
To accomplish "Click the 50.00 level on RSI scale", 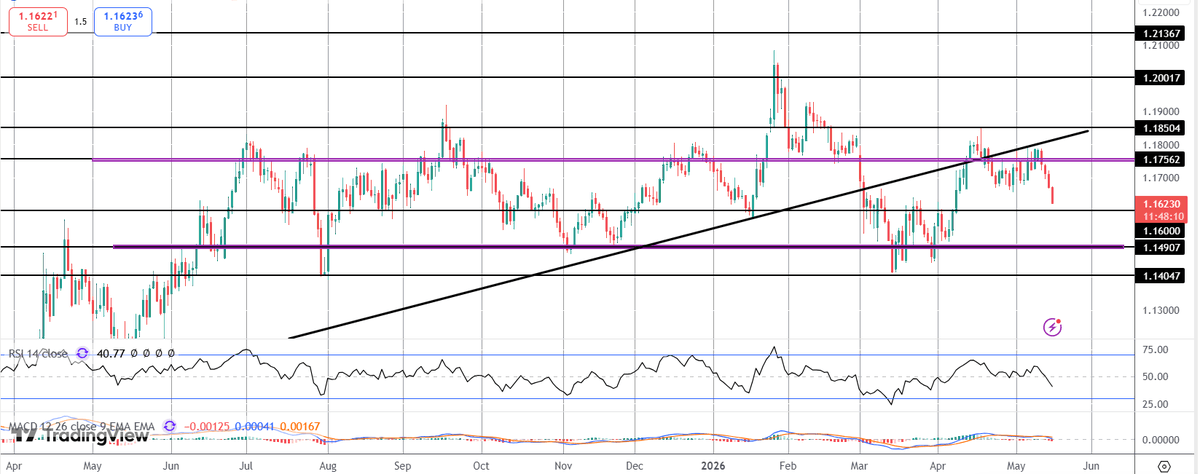I will [1156, 377].
